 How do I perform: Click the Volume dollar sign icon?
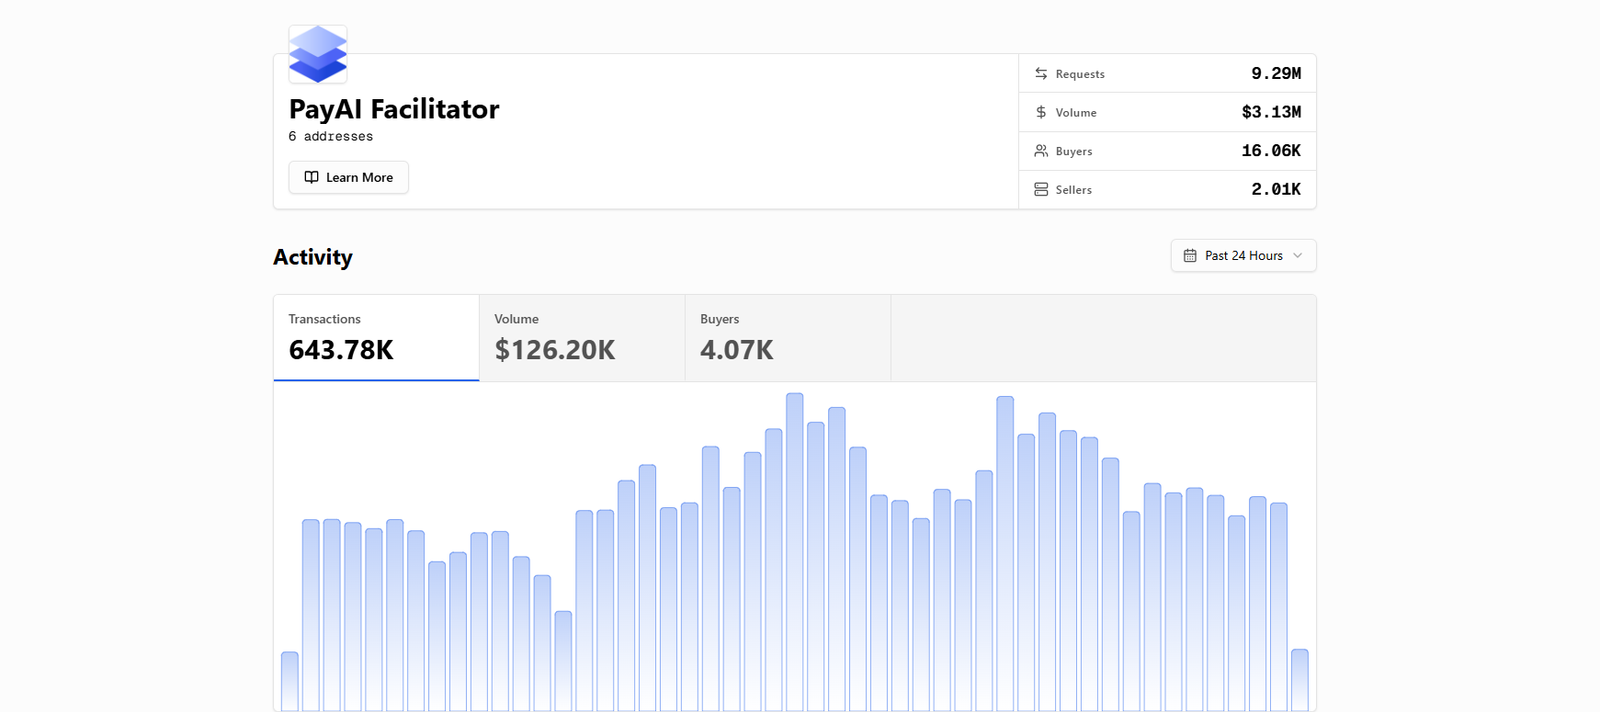click(x=1041, y=112)
